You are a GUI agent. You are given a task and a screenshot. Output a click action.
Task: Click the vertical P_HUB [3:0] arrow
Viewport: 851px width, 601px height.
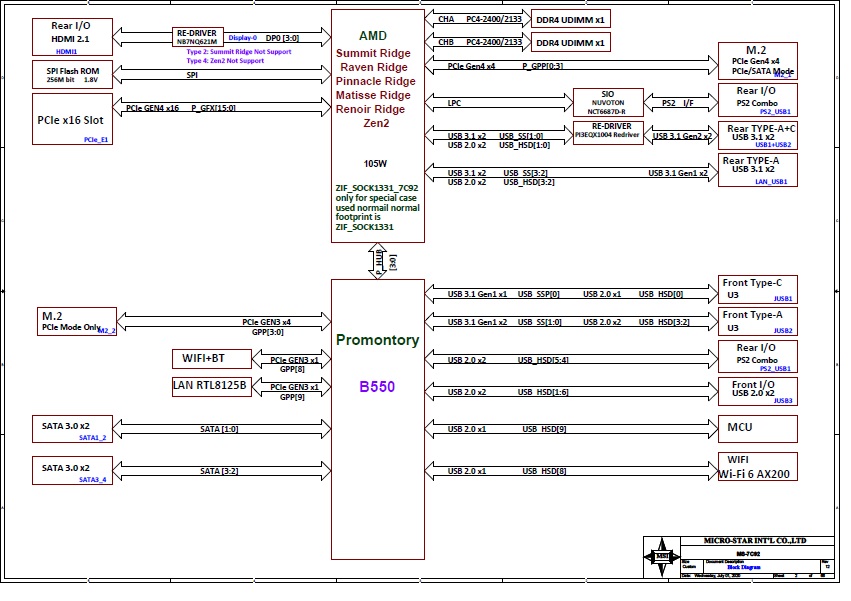(x=378, y=261)
